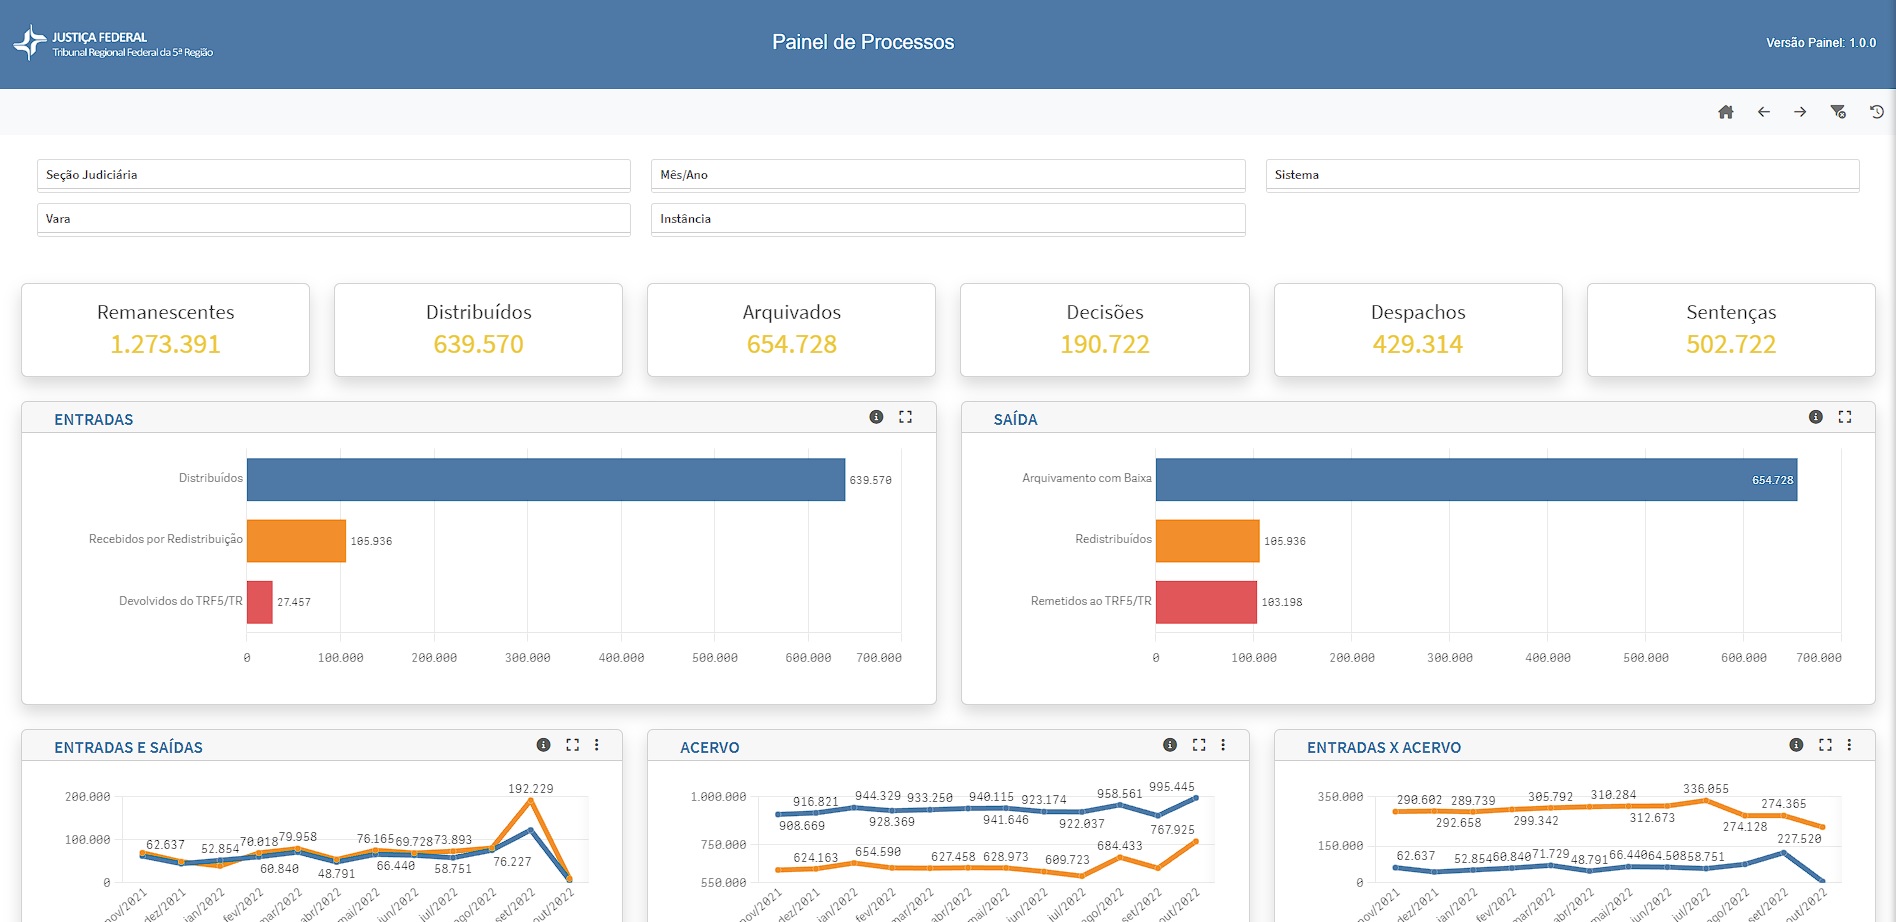Open info icon on SAÍDA chart
1896x922 pixels.
point(1816,417)
